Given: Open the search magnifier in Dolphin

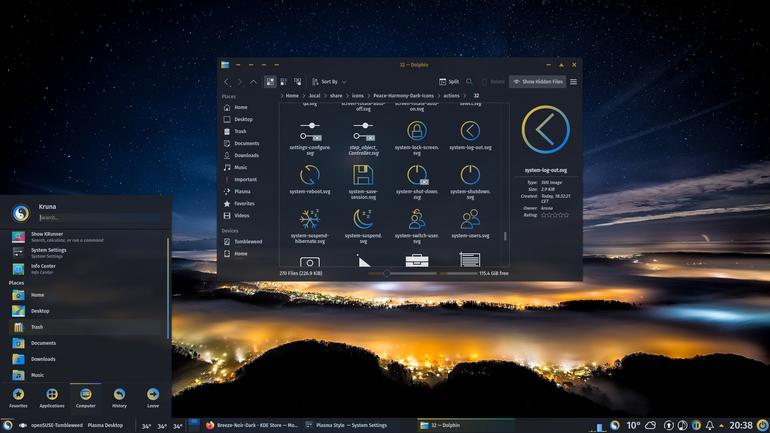Looking at the screenshot, I should click(x=469, y=81).
